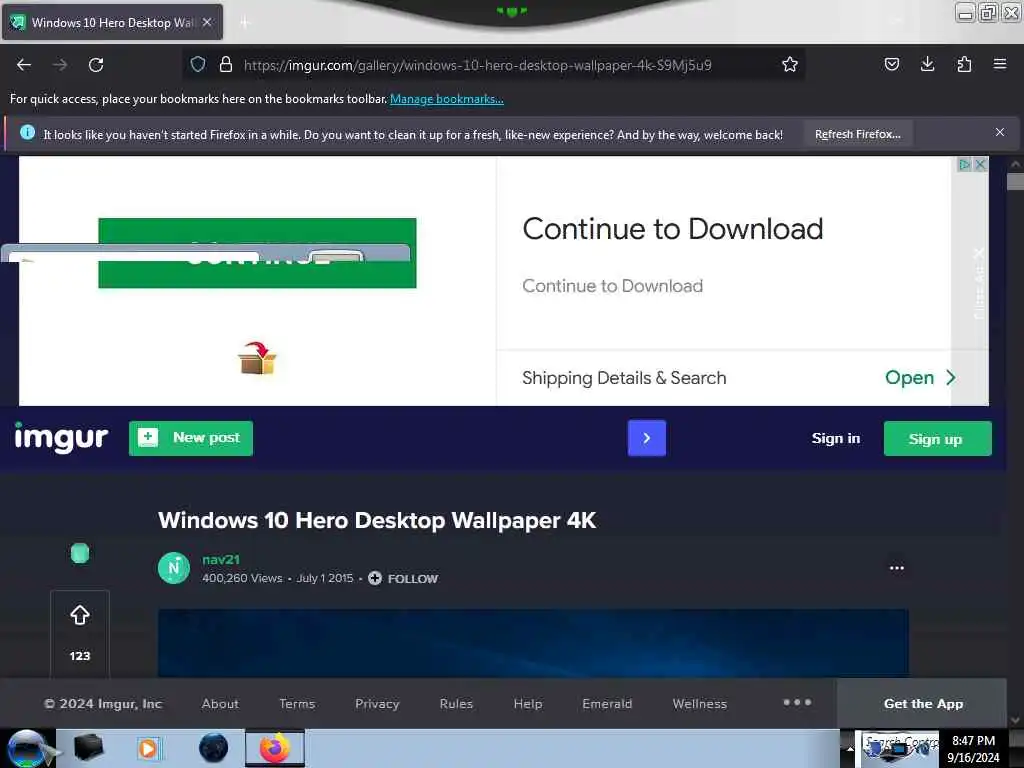Open the Help footer link
The height and width of the screenshot is (768, 1024).
[x=528, y=704]
